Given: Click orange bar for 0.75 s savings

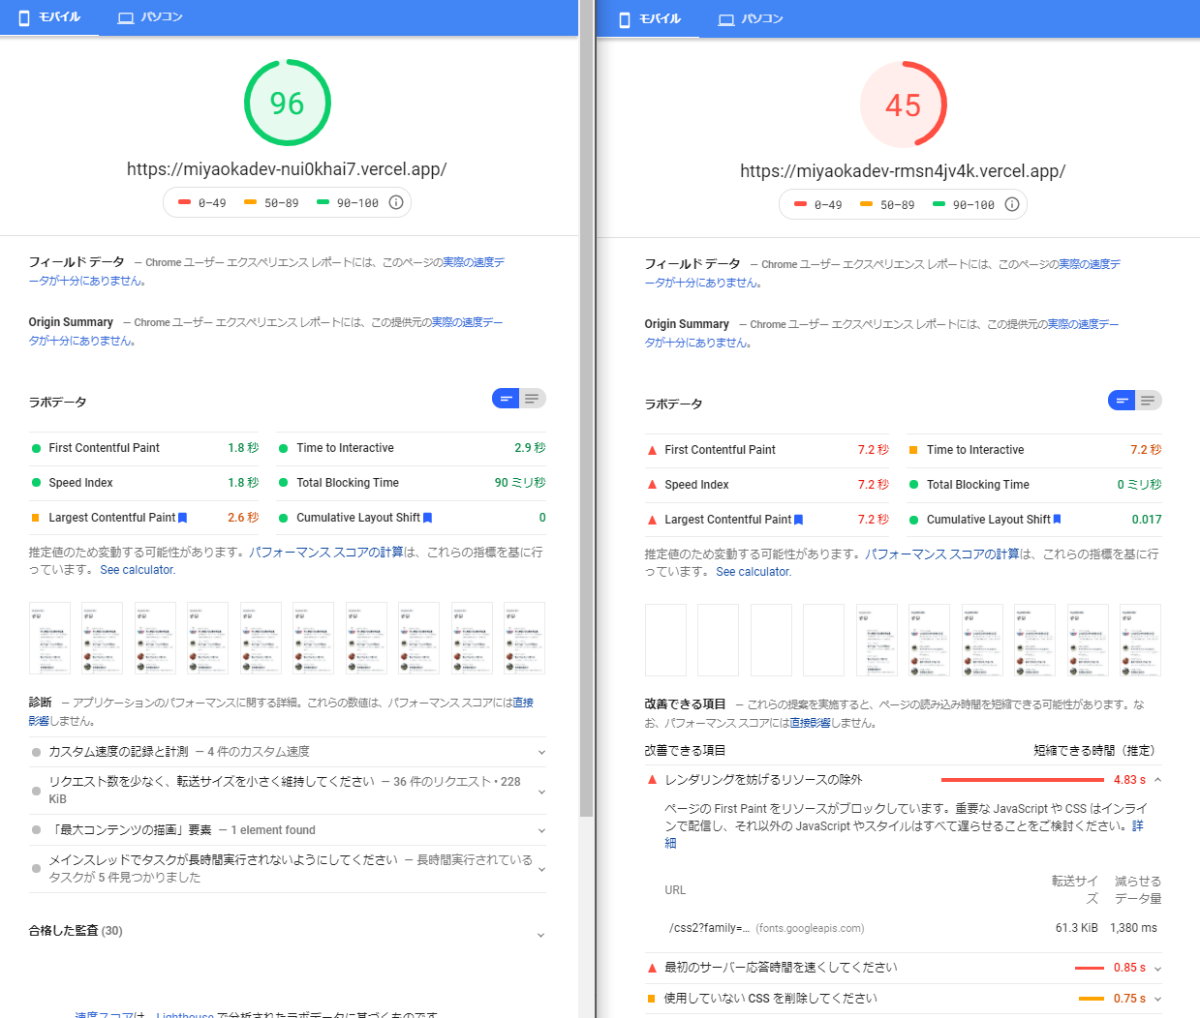Looking at the screenshot, I should point(1091,999).
